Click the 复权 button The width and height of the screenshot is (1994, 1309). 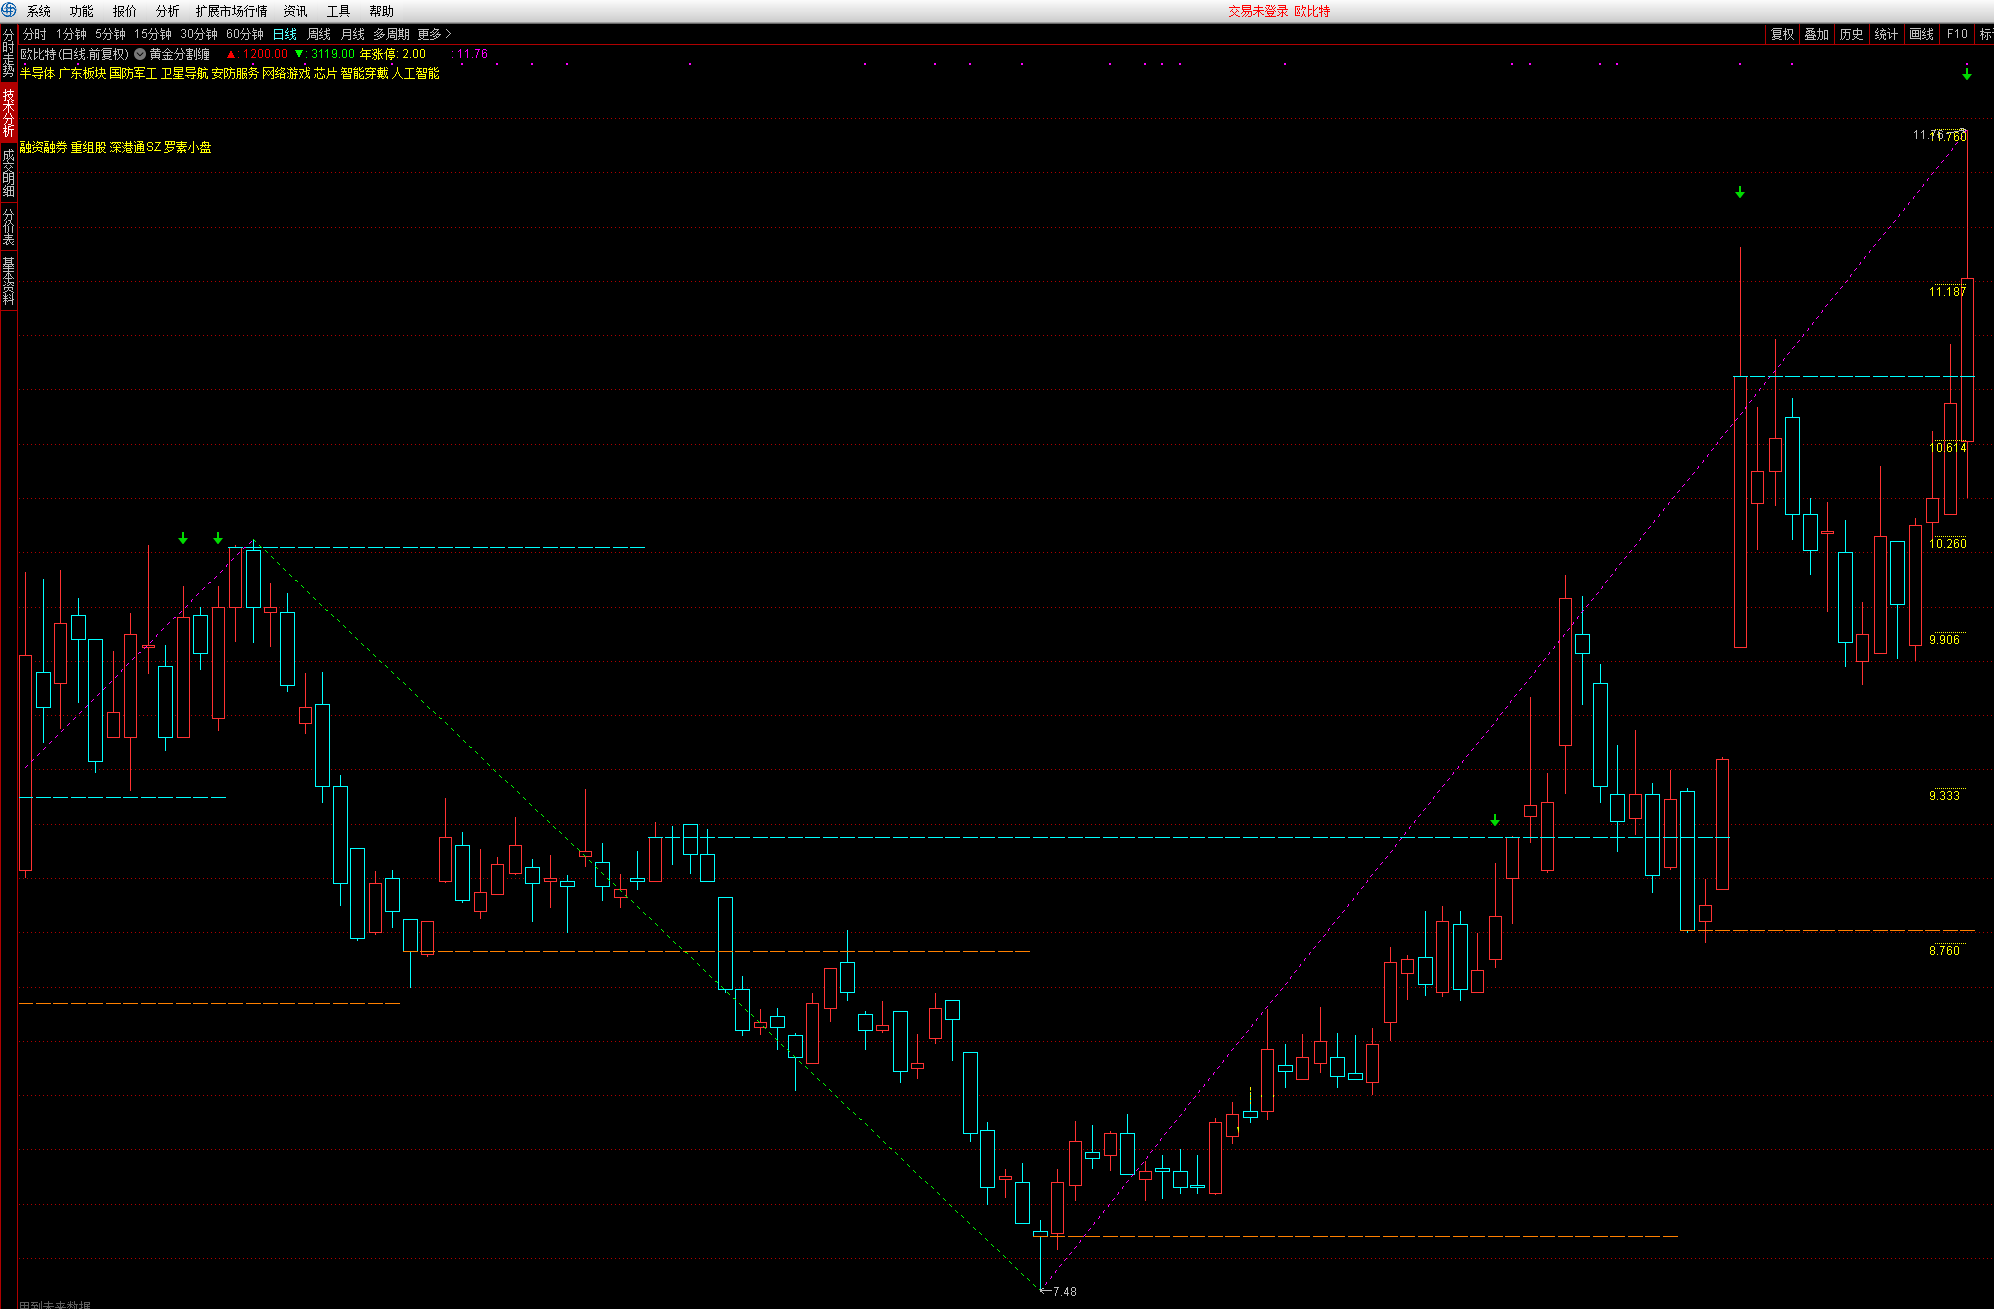click(1783, 34)
